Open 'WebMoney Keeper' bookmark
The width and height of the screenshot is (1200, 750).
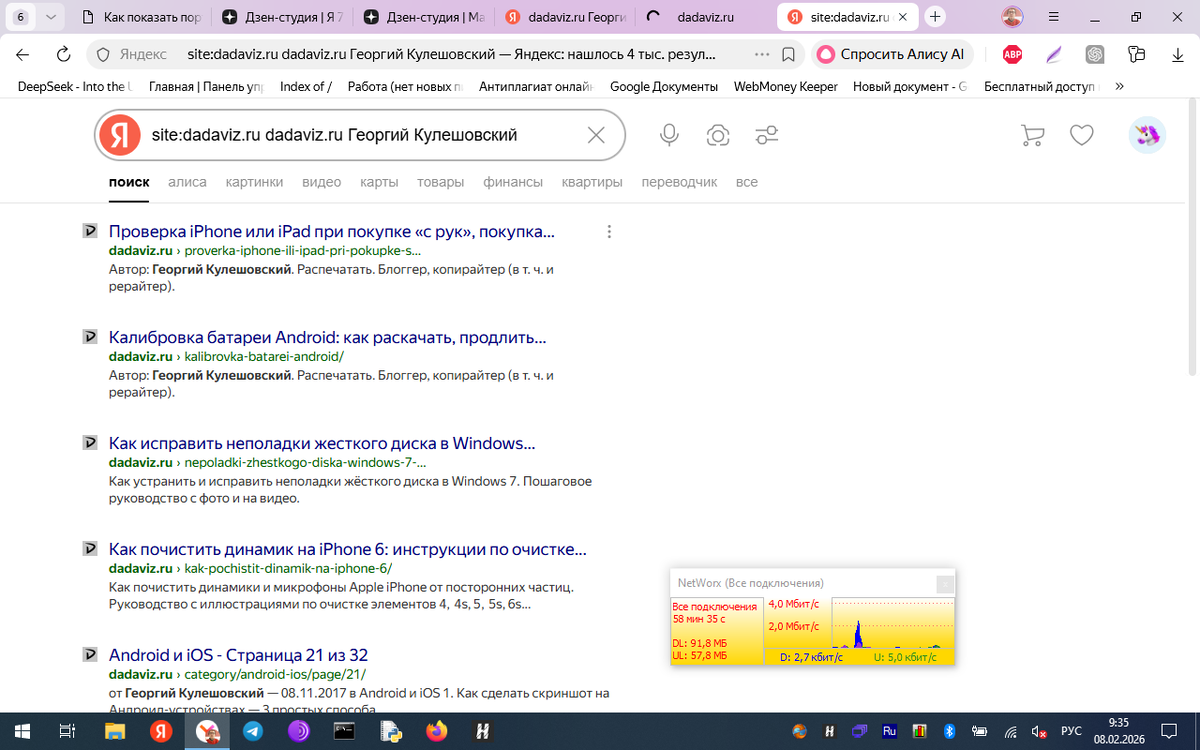(785, 86)
